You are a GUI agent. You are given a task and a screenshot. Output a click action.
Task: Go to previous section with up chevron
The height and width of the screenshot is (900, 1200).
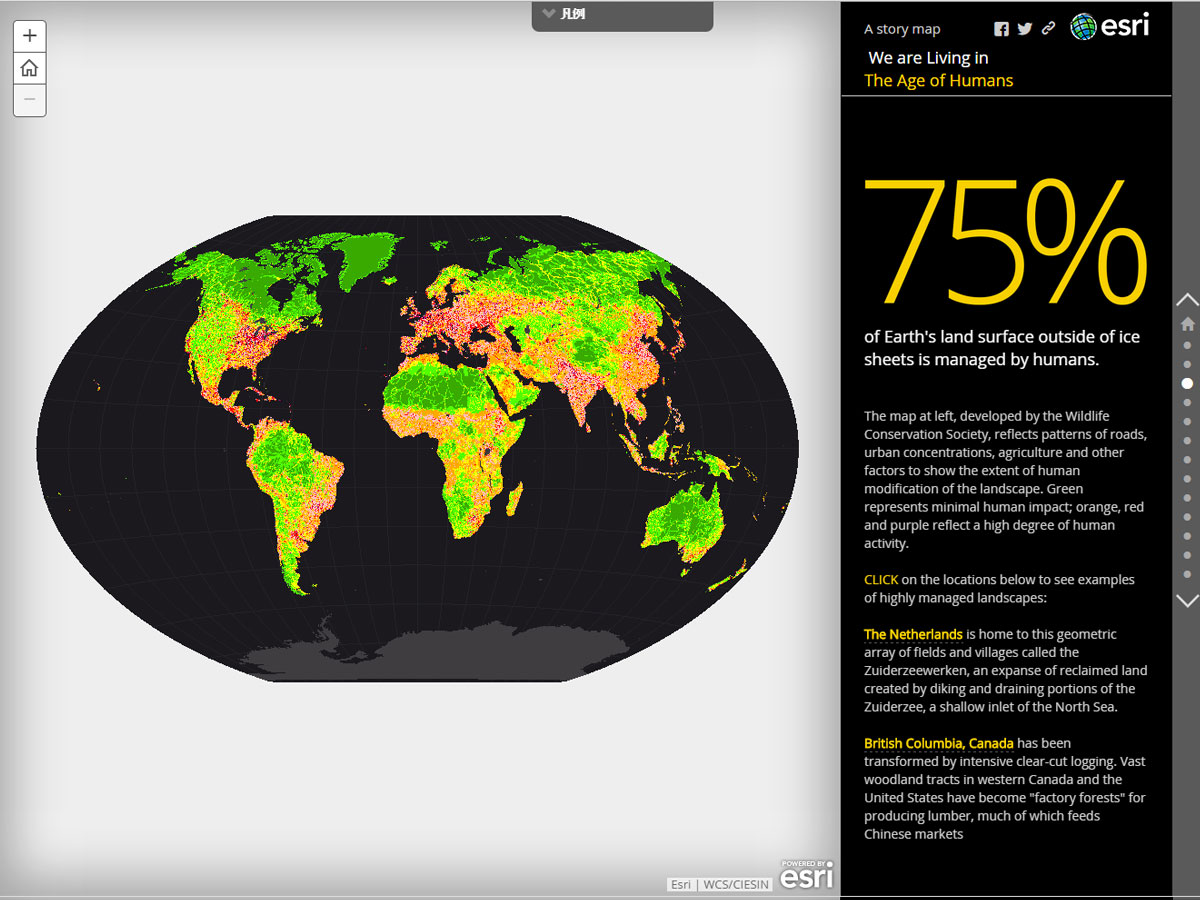[x=1187, y=300]
